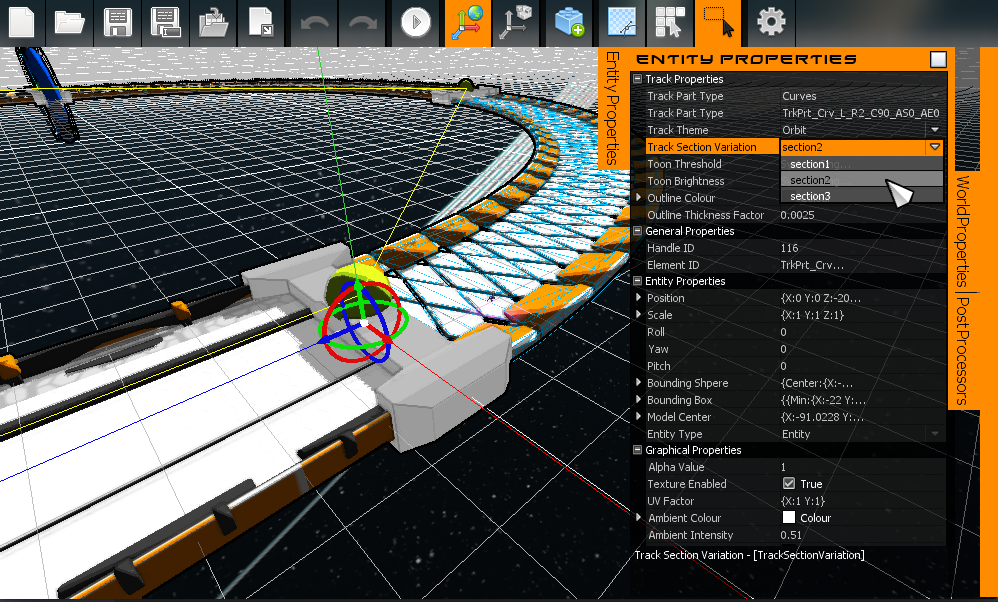Click the Redo arrow icon
Image resolution: width=998 pixels, height=602 pixels.
click(362, 22)
